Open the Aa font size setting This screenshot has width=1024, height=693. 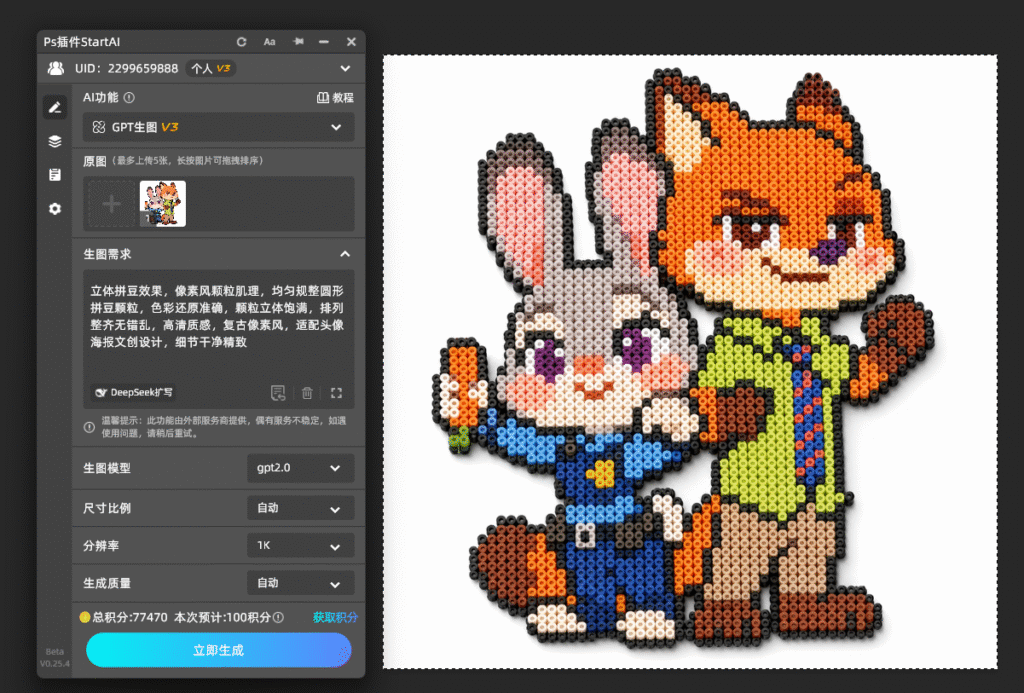point(269,42)
